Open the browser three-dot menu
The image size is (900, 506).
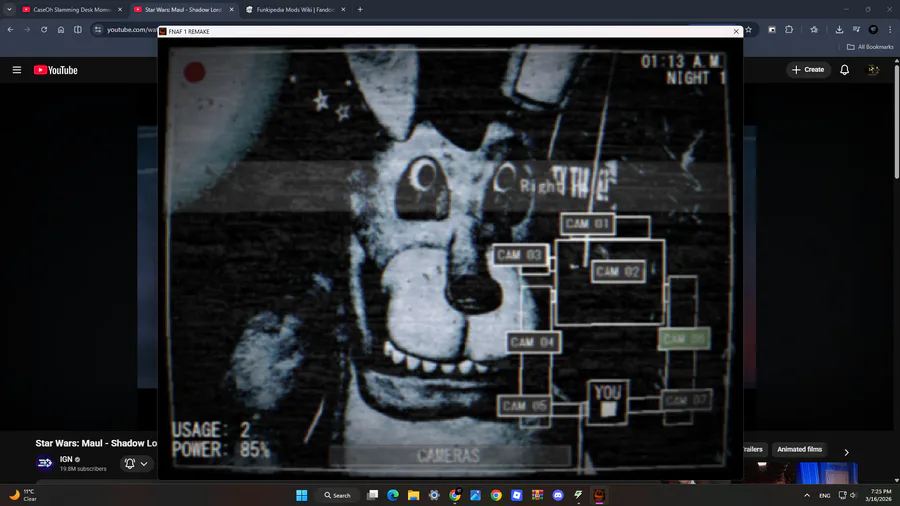pos(890,29)
